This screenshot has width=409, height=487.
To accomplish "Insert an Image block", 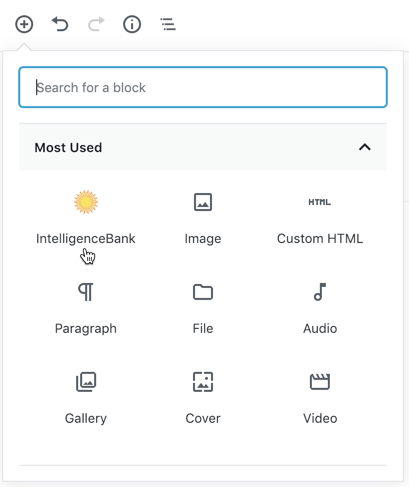I will click(203, 215).
